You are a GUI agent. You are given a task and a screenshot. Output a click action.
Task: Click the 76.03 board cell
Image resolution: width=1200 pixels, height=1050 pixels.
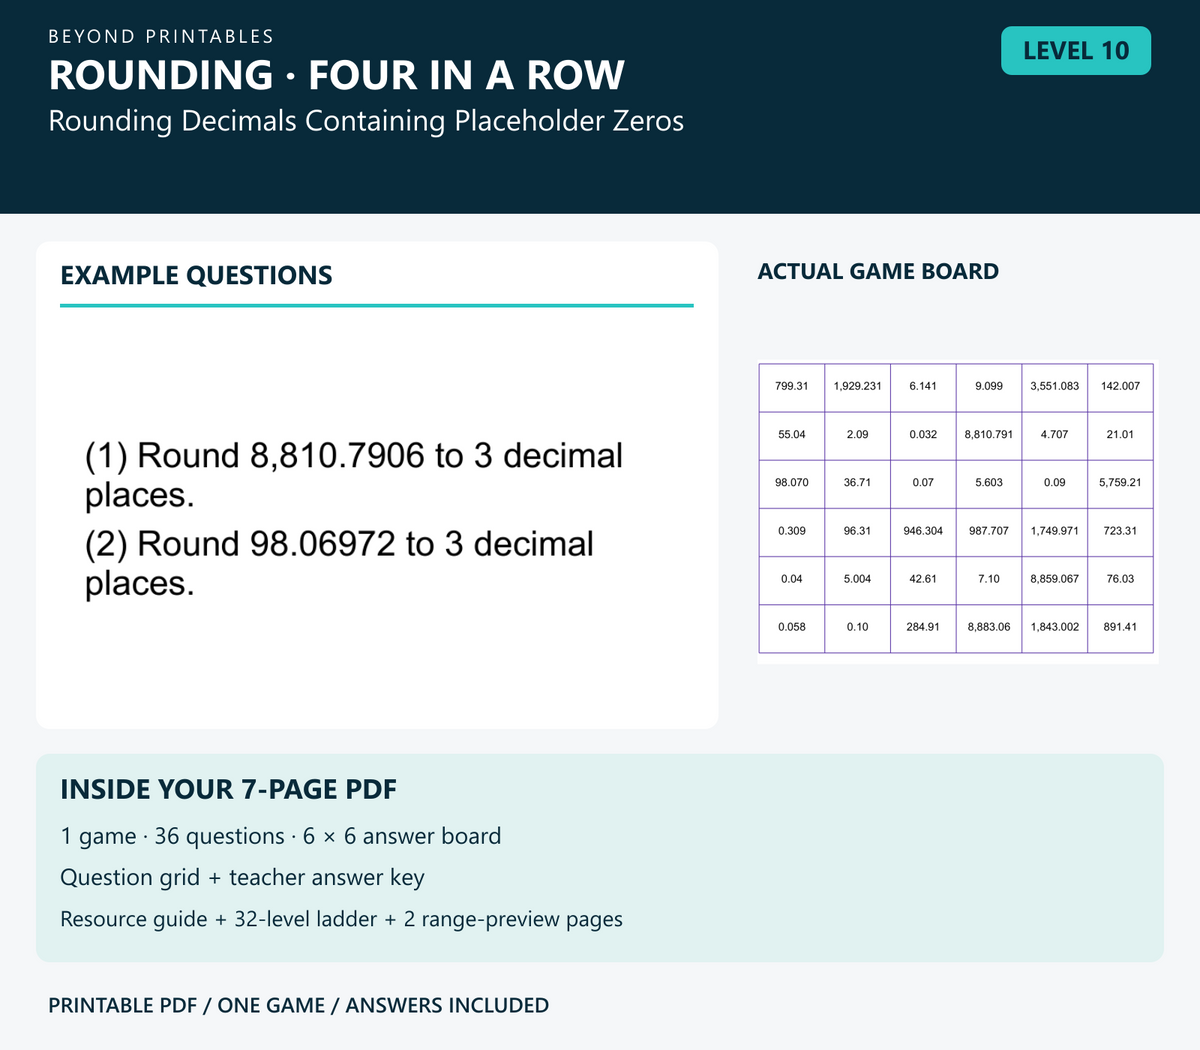click(x=1120, y=579)
